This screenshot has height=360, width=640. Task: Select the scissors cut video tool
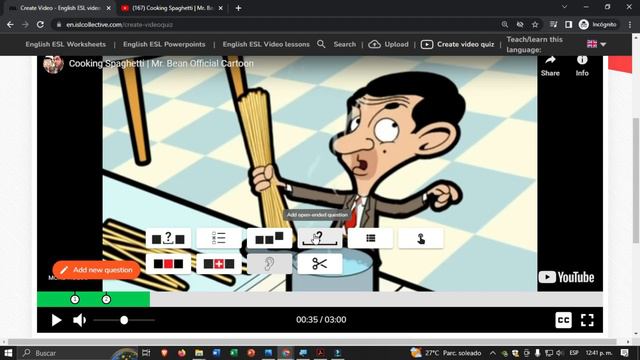(320, 264)
